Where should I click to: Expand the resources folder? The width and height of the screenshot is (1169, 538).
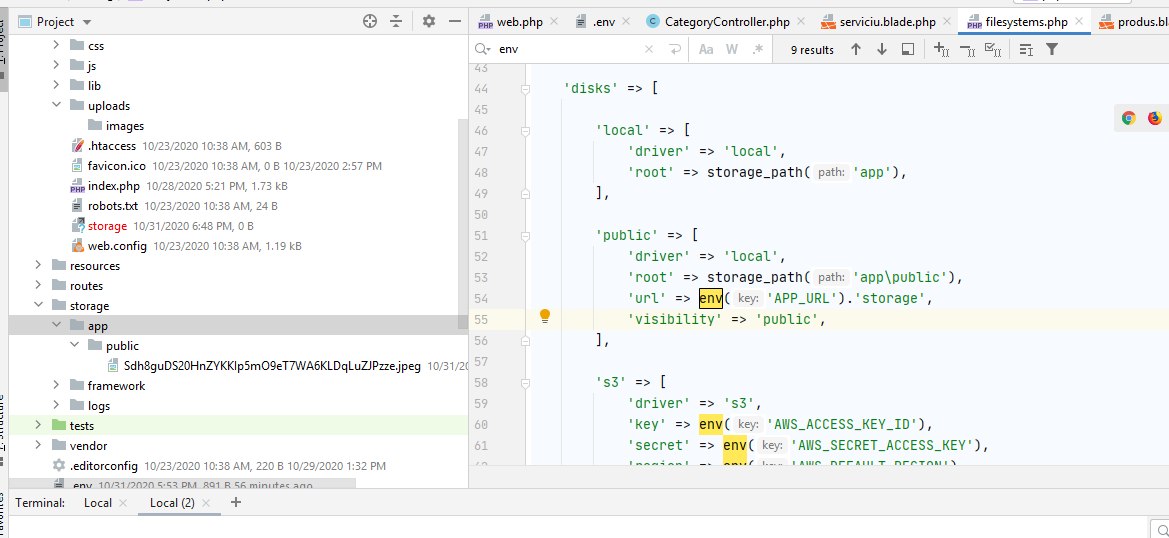[38, 265]
